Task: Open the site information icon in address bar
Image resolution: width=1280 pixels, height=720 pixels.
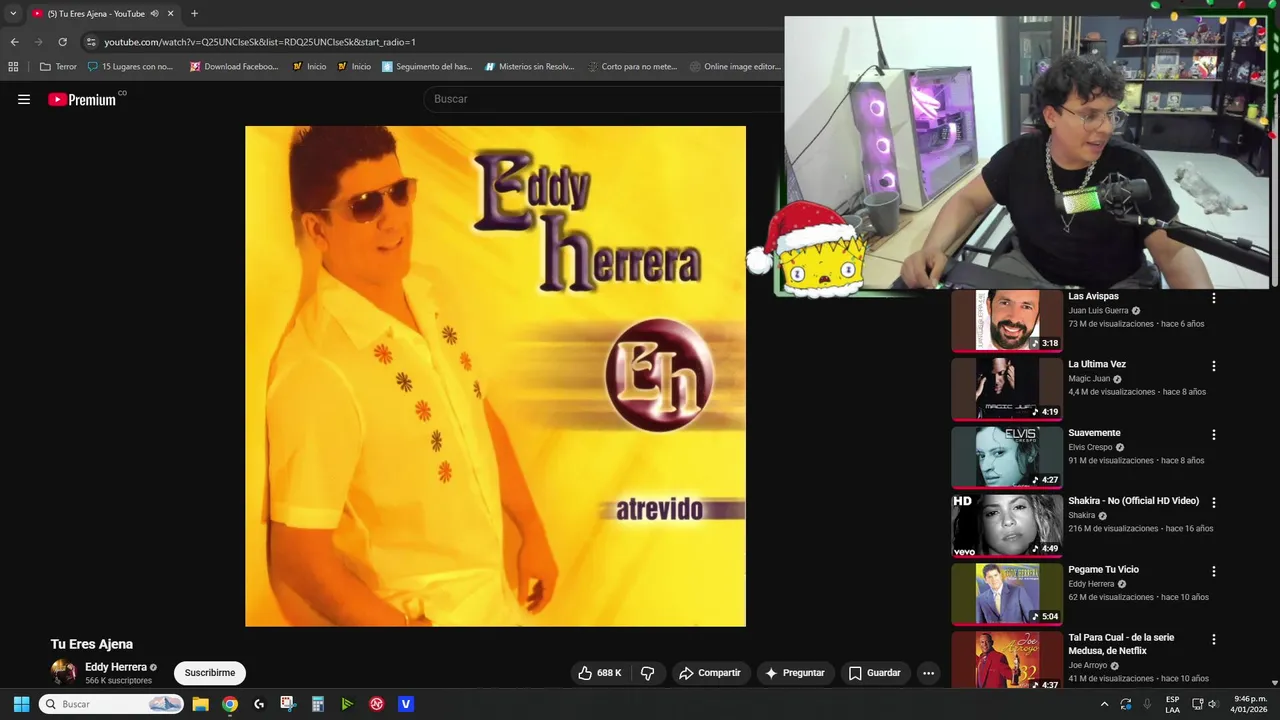Action: [91, 42]
